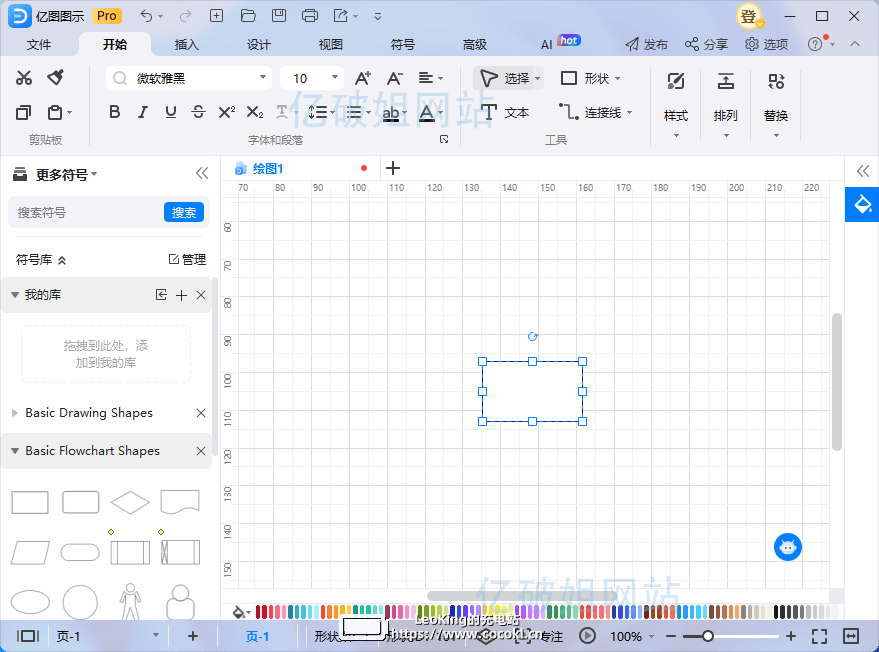Click the Copy icon in clipboard group
Screen dimensions: 879x652
coord(24,113)
